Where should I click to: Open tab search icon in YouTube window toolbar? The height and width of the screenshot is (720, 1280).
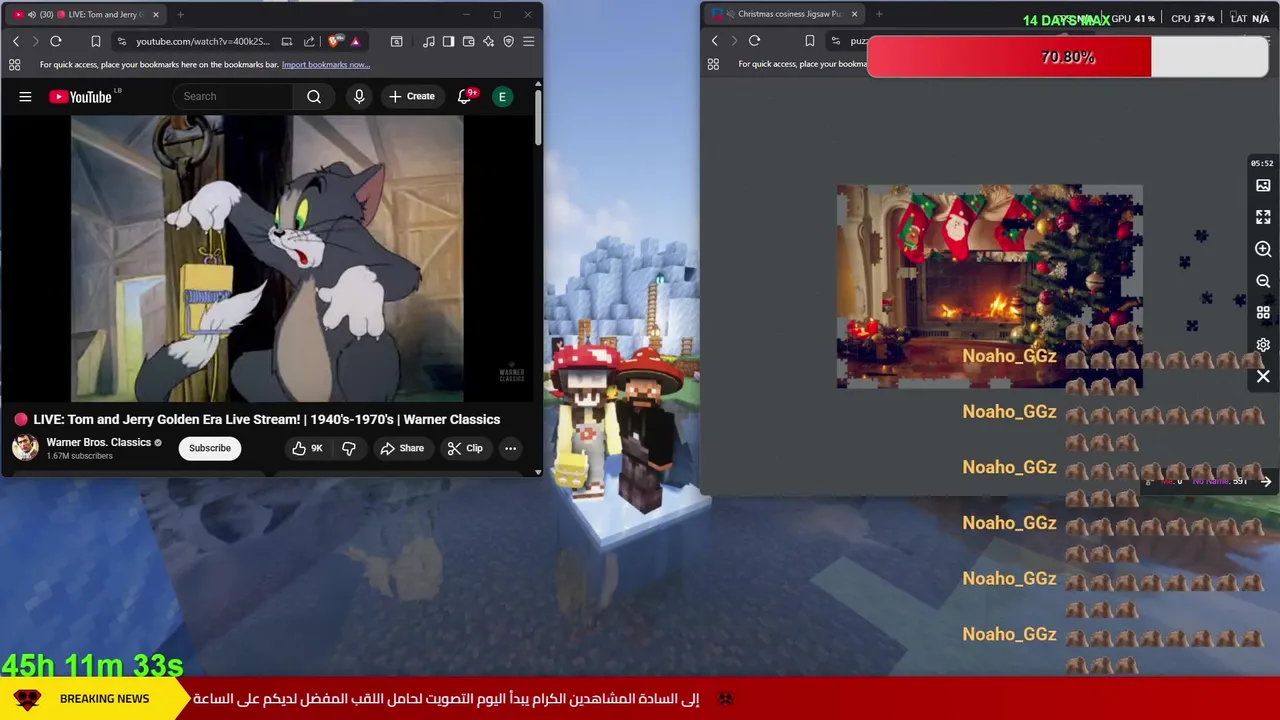[x=397, y=41]
